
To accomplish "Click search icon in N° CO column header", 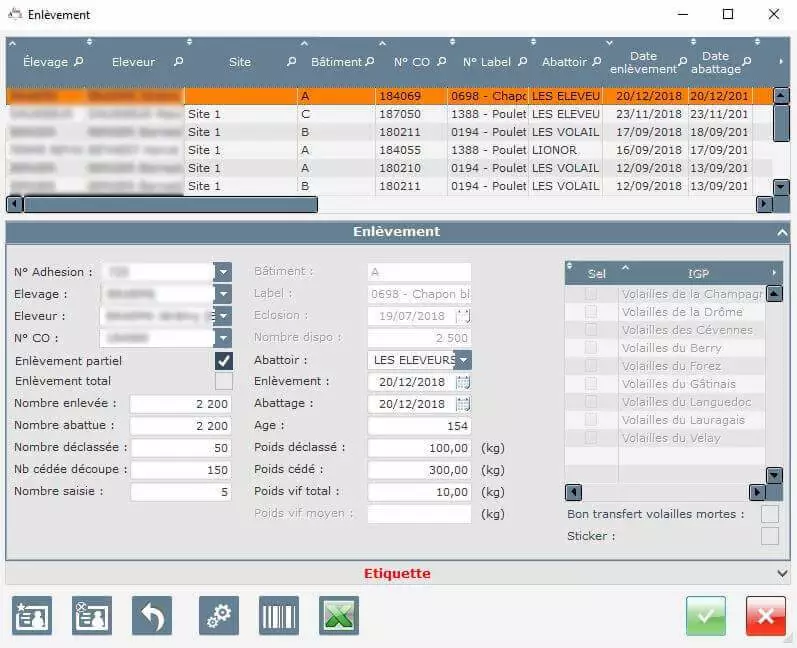I will click(442, 61).
